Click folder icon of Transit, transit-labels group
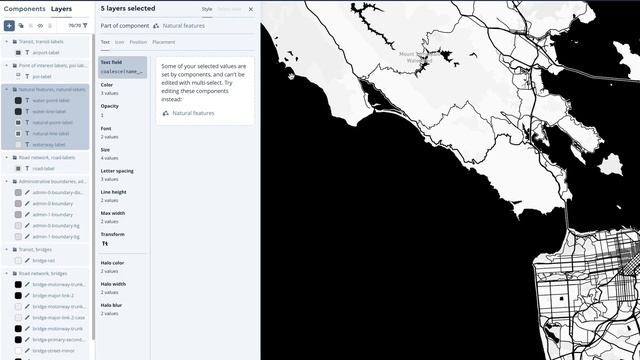 pos(15,42)
